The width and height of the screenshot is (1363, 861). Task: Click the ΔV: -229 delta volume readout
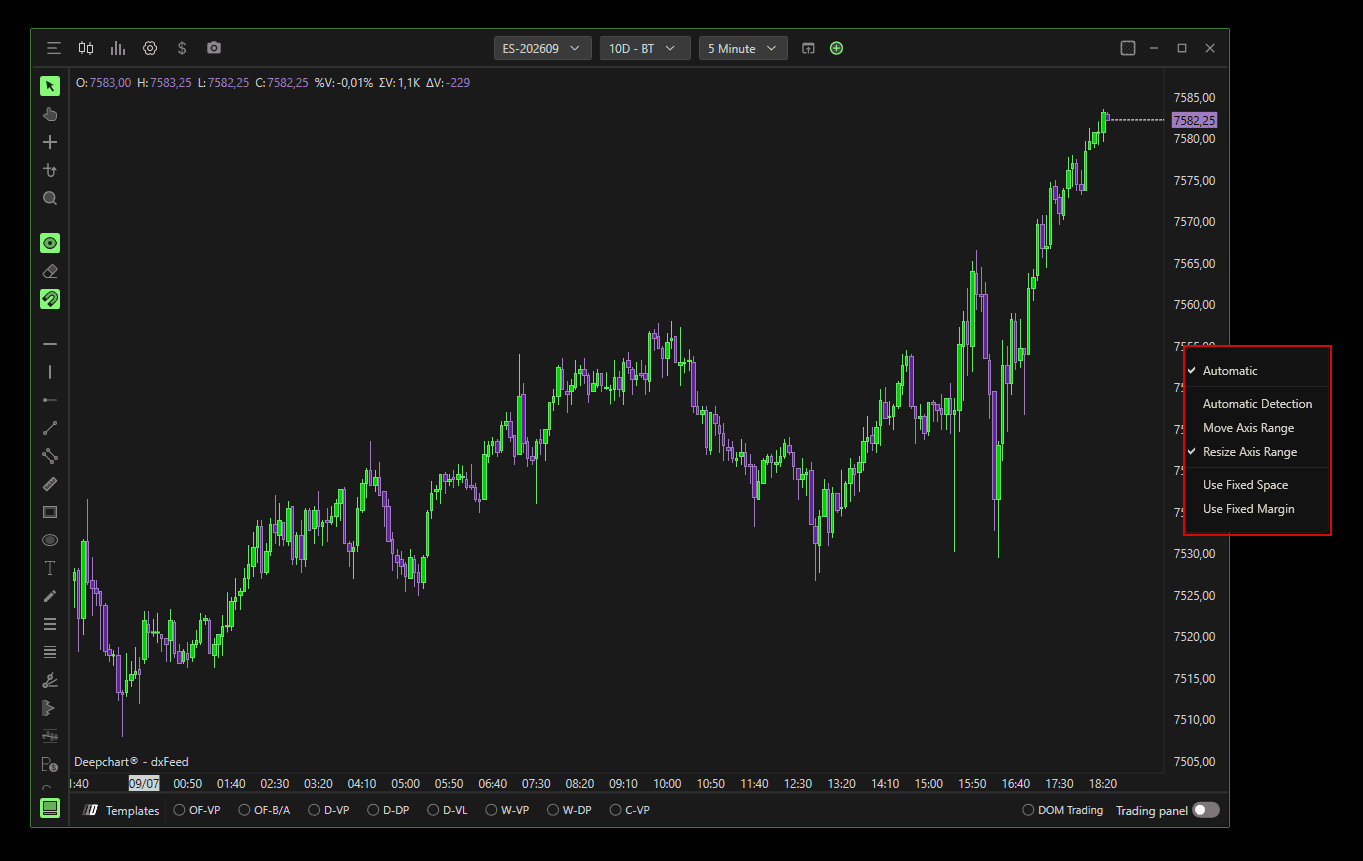click(x=448, y=83)
